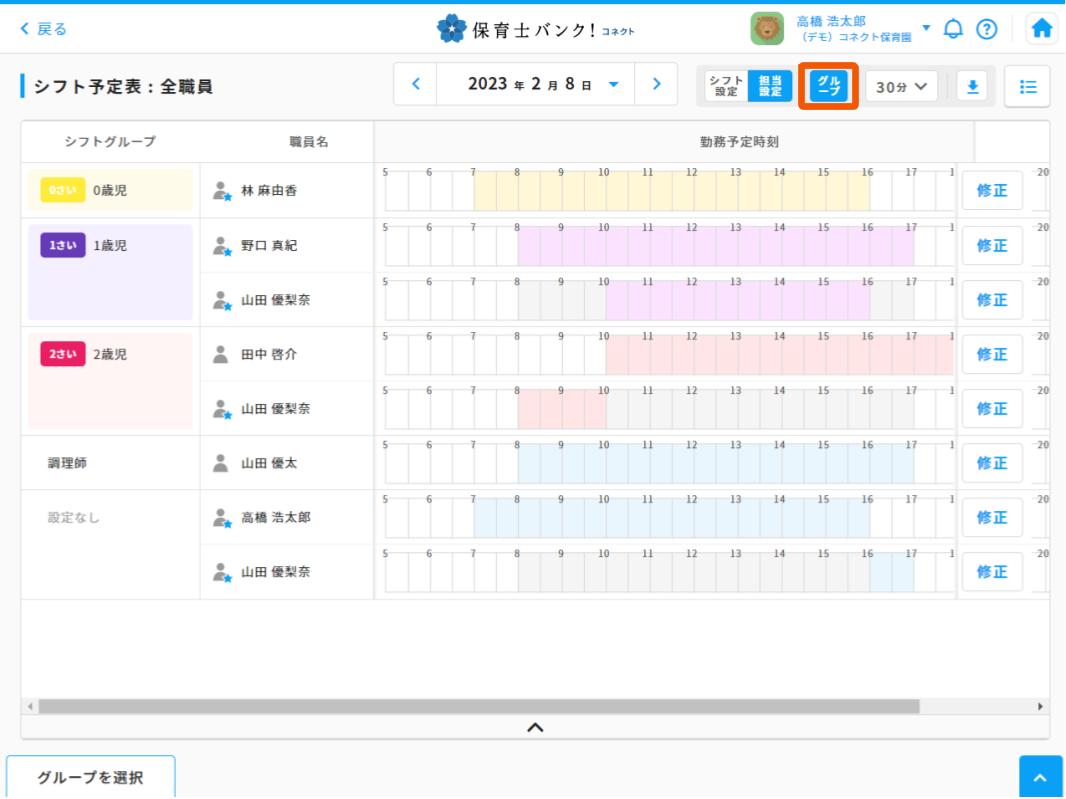
Task: Open the notifications bell
Action: [x=953, y=29]
